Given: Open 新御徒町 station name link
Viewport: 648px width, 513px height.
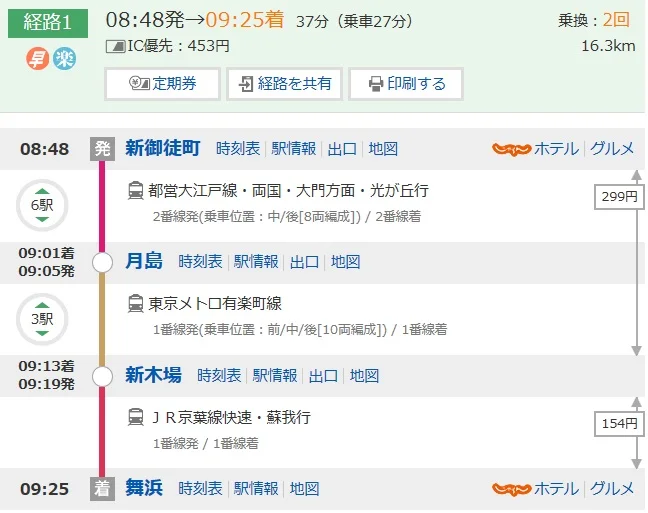Looking at the screenshot, I should click(163, 148).
